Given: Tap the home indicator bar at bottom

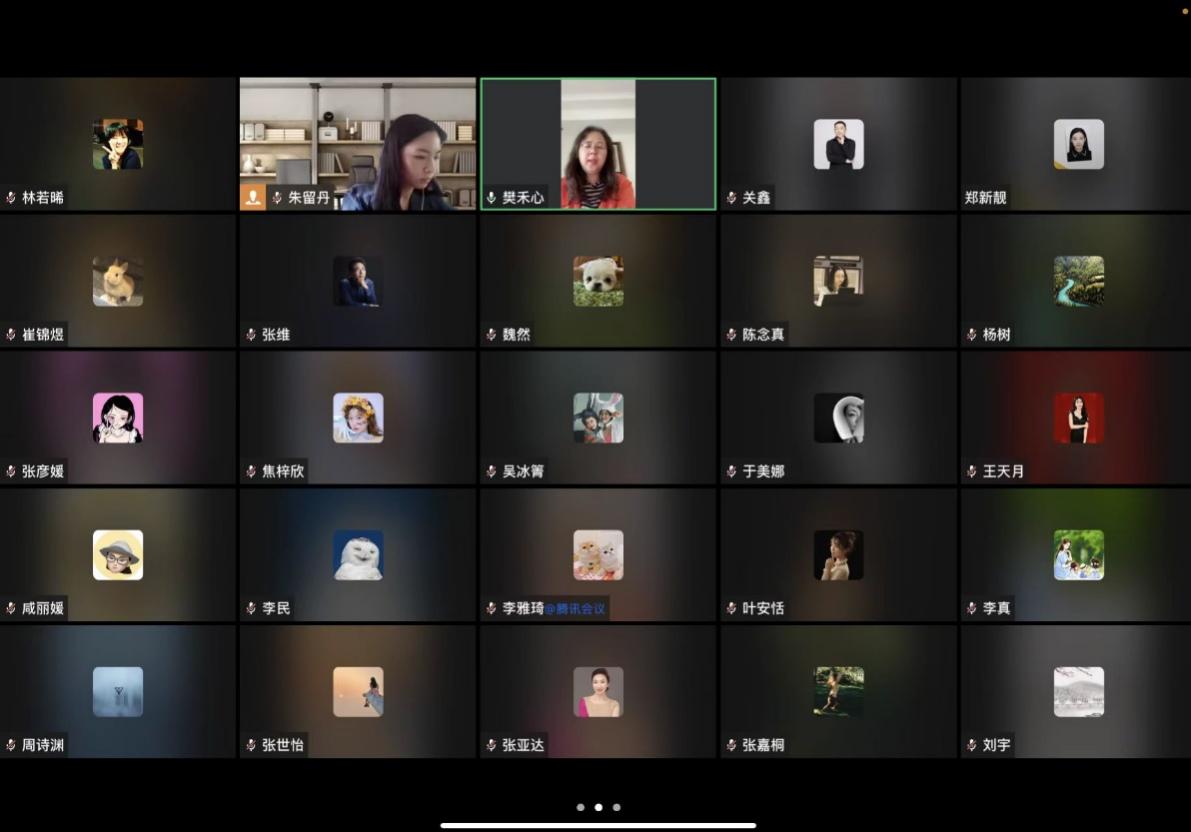Looking at the screenshot, I should point(599,825).
